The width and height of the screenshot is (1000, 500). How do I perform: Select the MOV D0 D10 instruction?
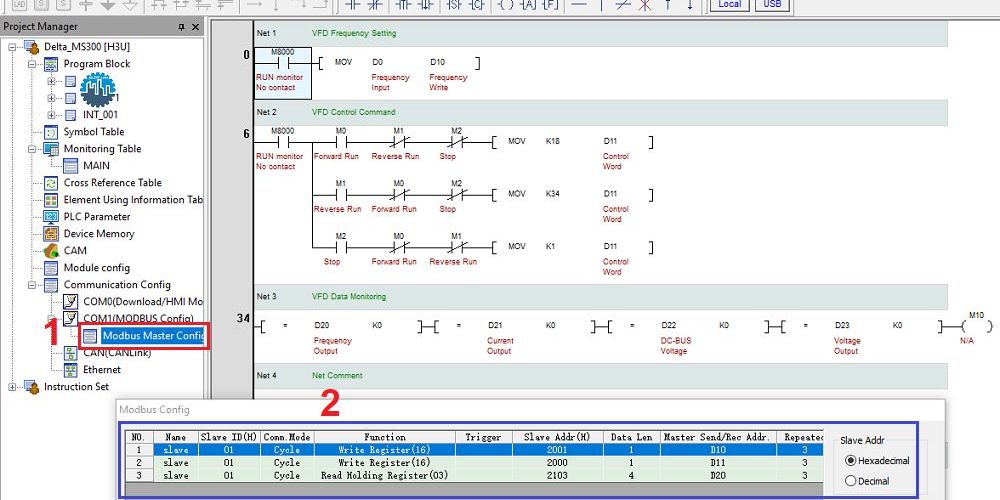tap(399, 62)
